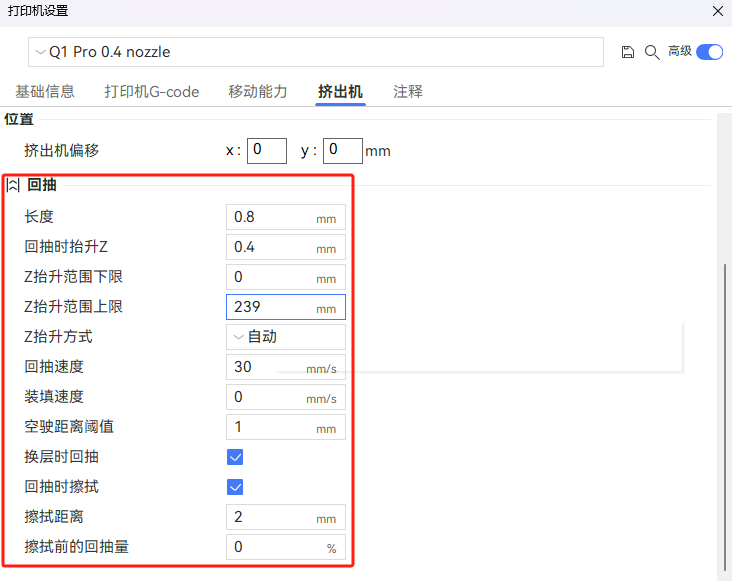The image size is (732, 581).
Task: Switch to the 打印机G-code tab
Action: point(152,92)
